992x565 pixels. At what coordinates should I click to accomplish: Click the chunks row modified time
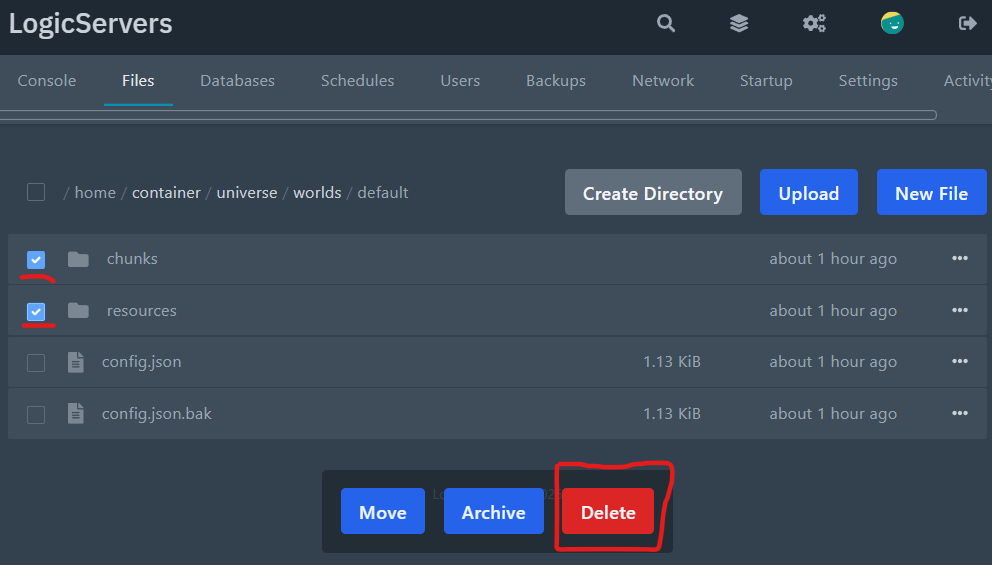pos(833,259)
